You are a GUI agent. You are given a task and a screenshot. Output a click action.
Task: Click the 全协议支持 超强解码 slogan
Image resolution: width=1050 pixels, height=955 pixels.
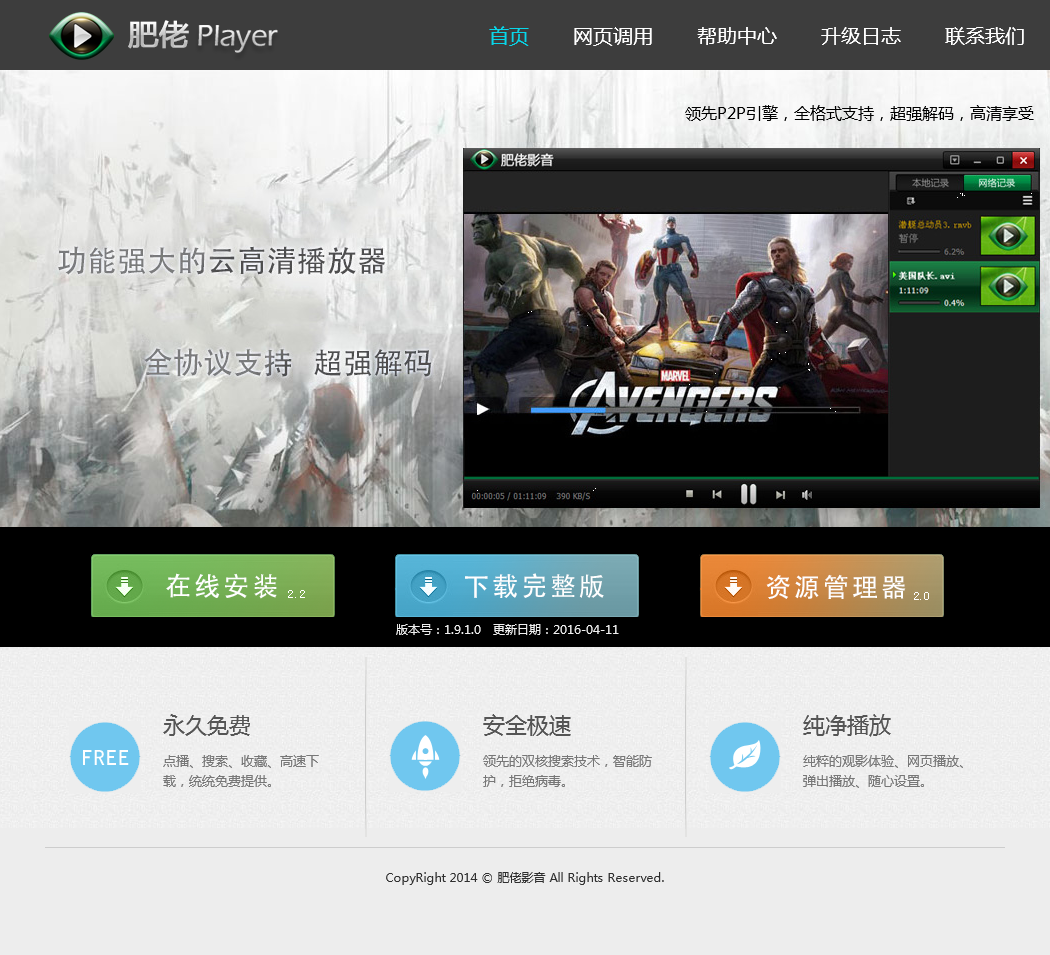click(288, 364)
